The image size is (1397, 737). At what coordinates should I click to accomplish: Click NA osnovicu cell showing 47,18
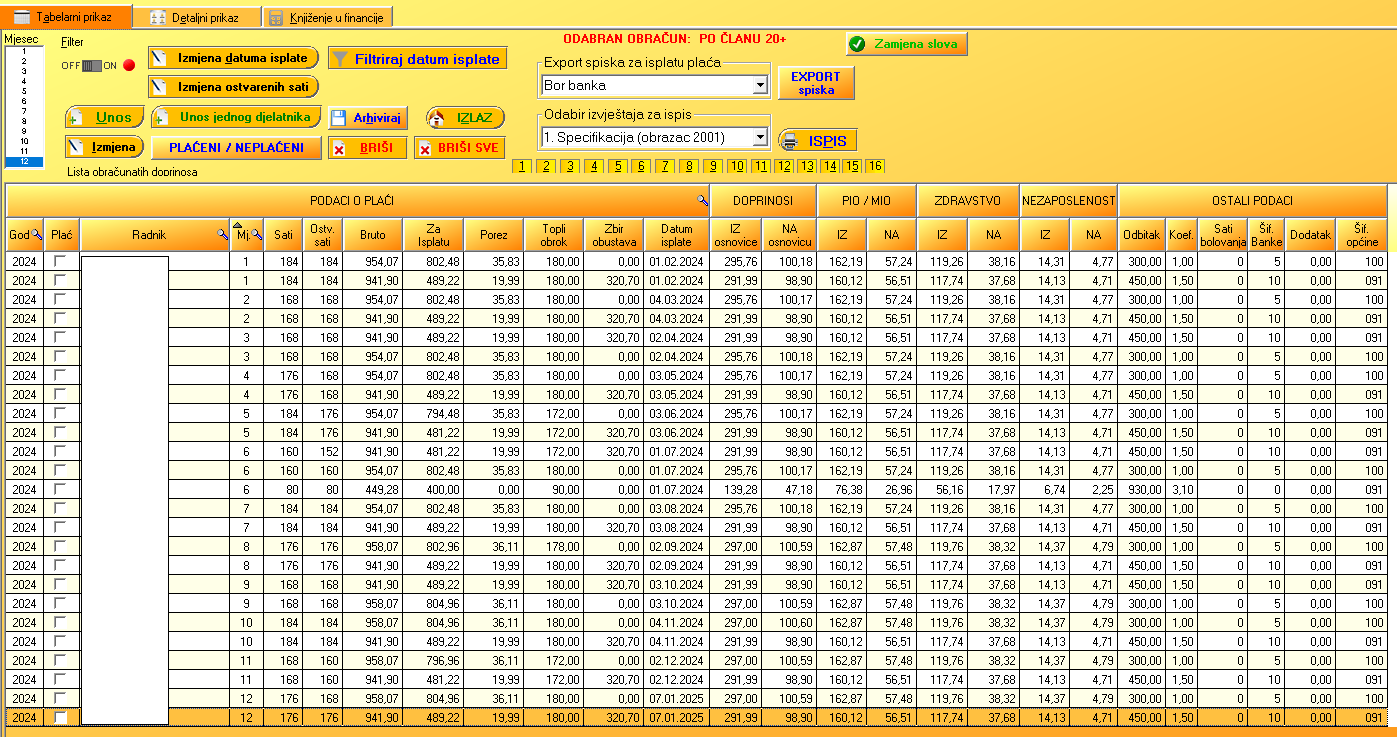pyautogui.click(x=791, y=489)
